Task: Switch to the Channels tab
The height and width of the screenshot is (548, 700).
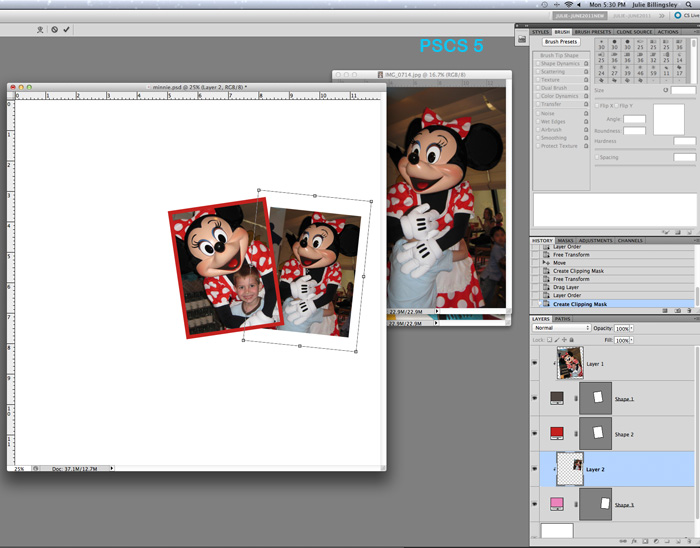Action: coord(630,241)
